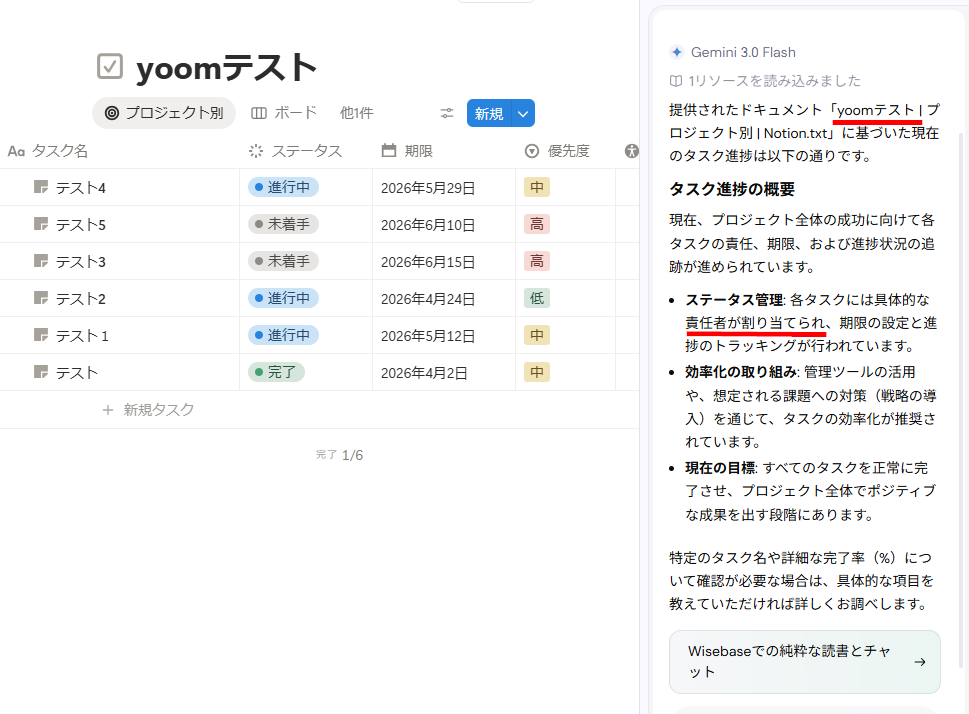Click 1リソースを読み込みました resource label
The height and width of the screenshot is (714, 969).
click(774, 81)
